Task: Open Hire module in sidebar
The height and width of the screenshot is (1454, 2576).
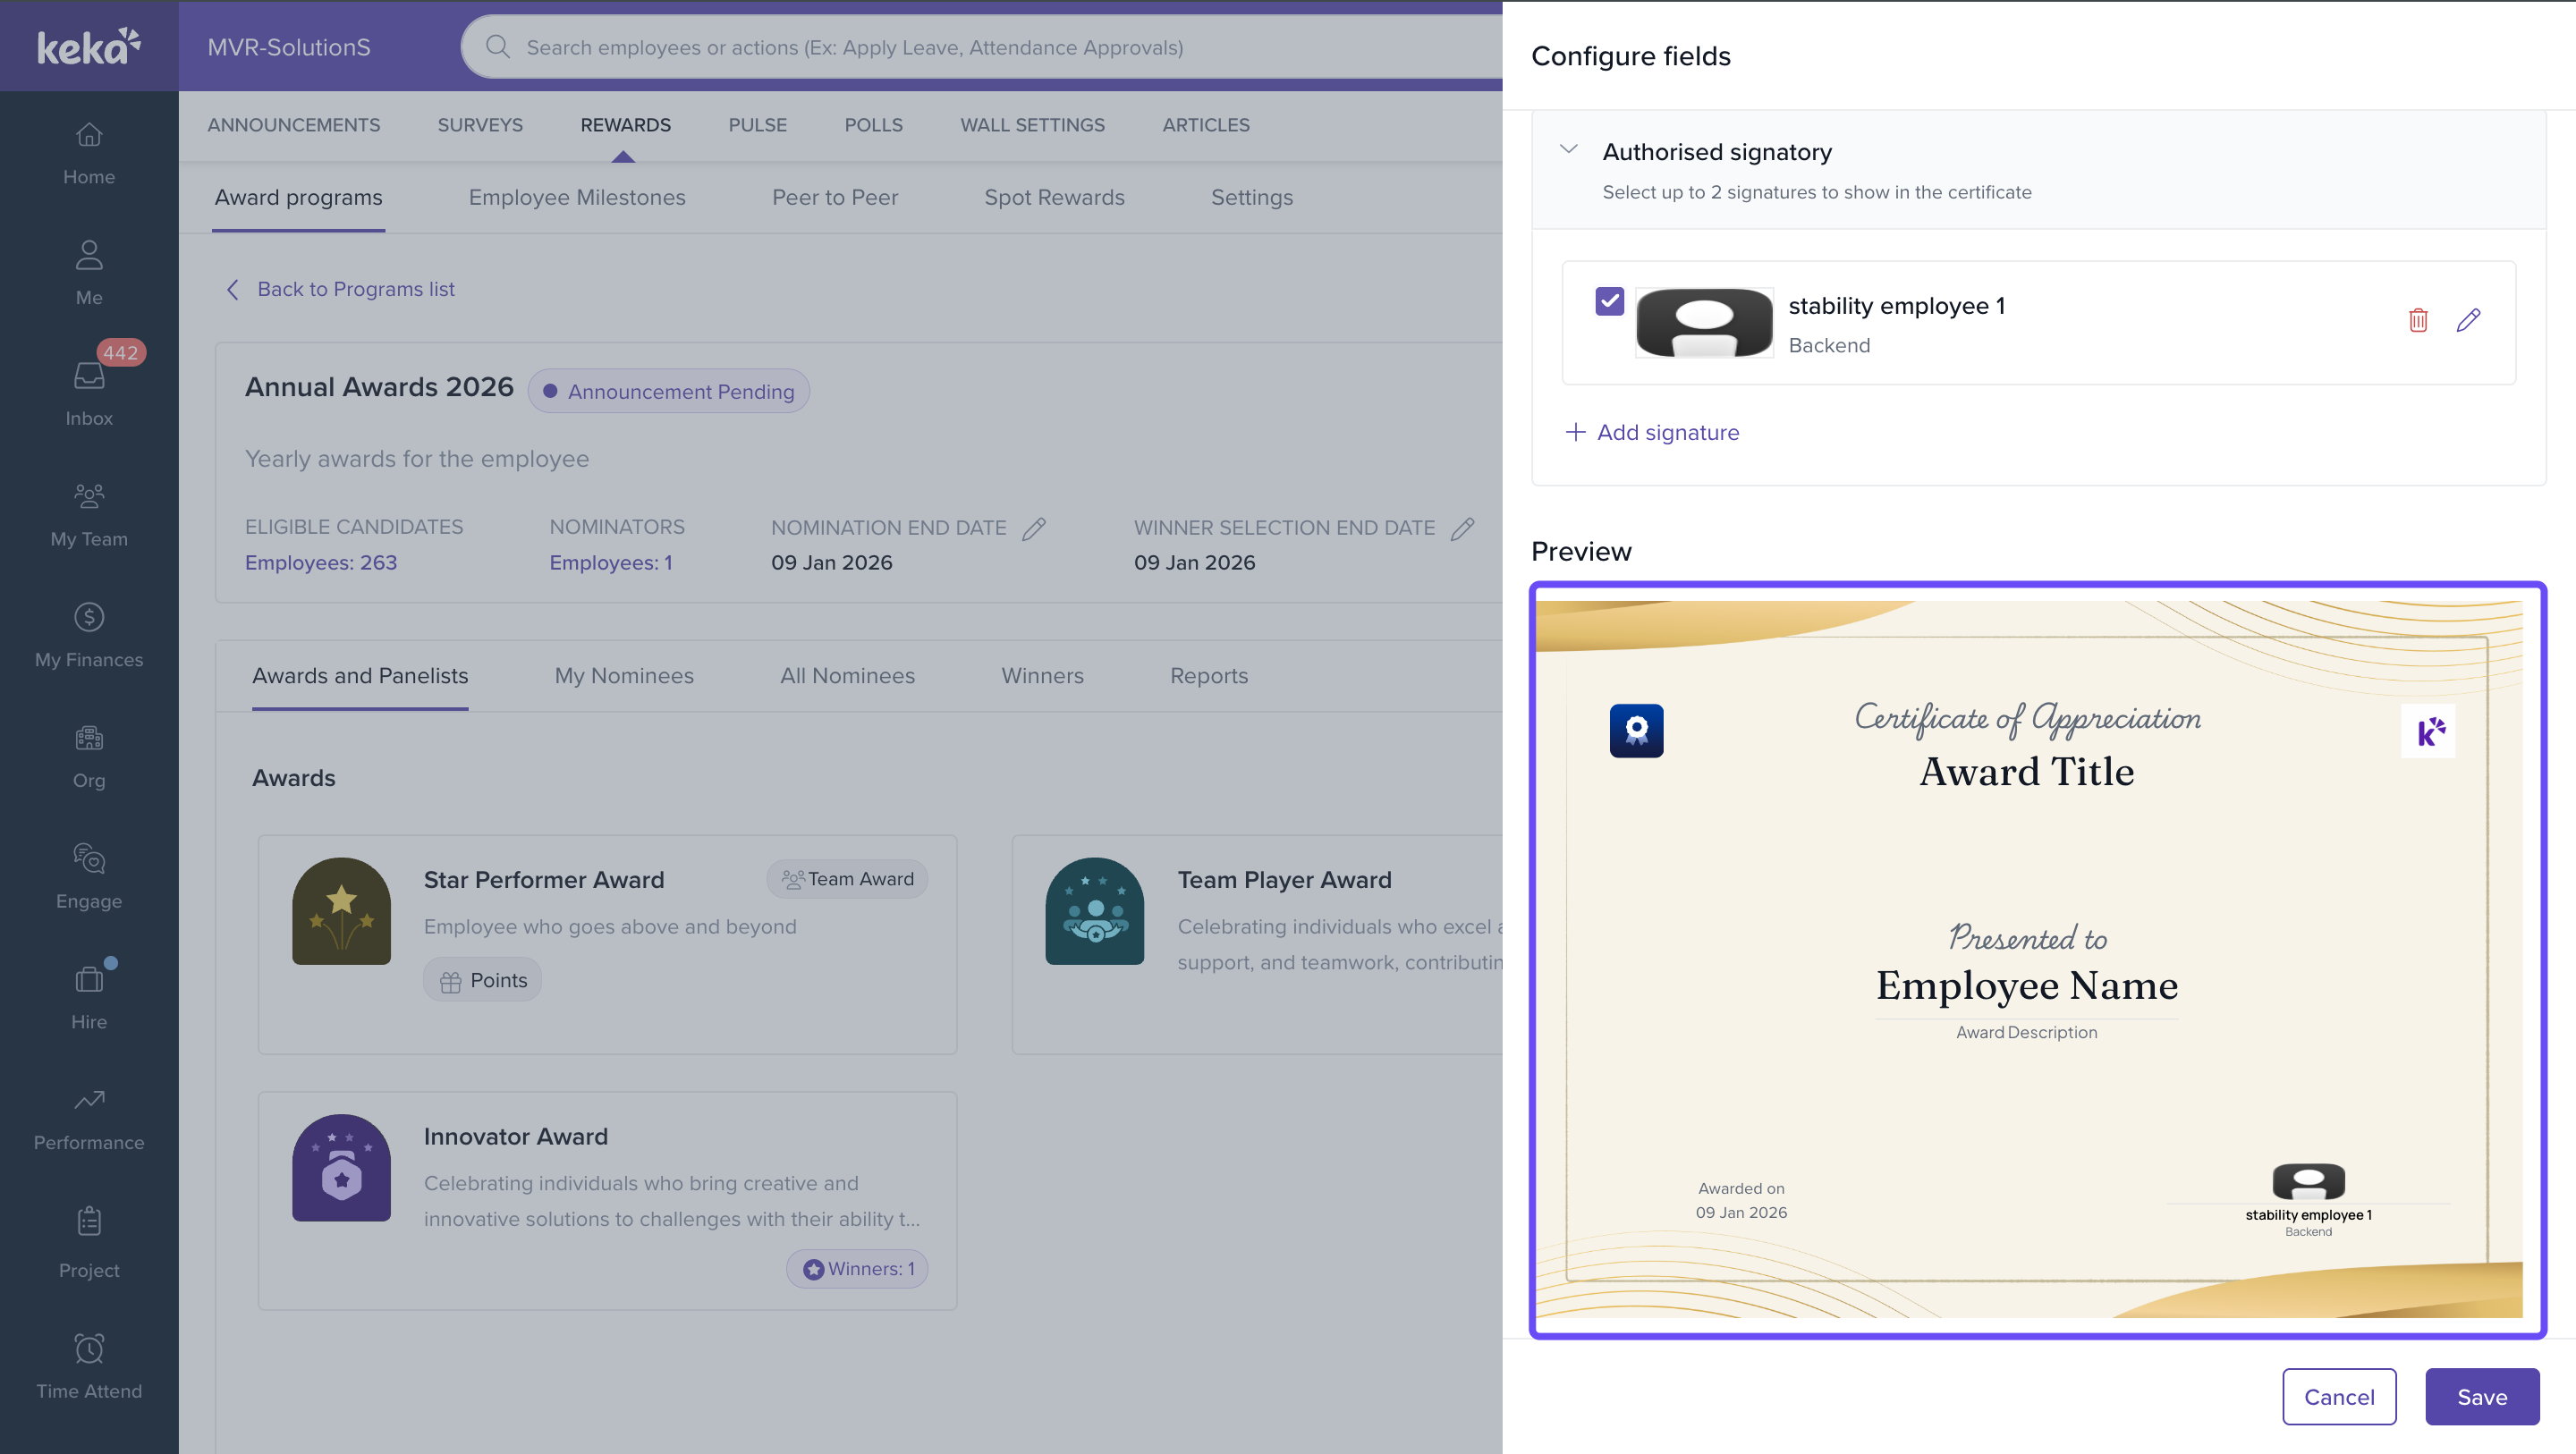Action: 89,995
